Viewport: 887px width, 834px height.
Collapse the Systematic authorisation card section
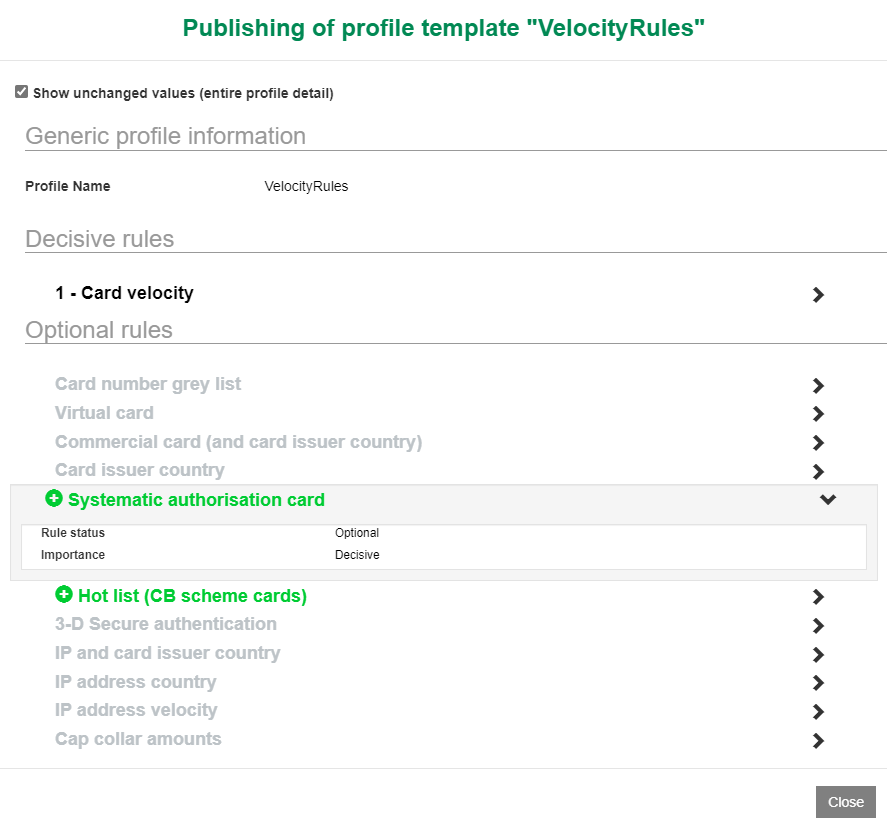(828, 499)
